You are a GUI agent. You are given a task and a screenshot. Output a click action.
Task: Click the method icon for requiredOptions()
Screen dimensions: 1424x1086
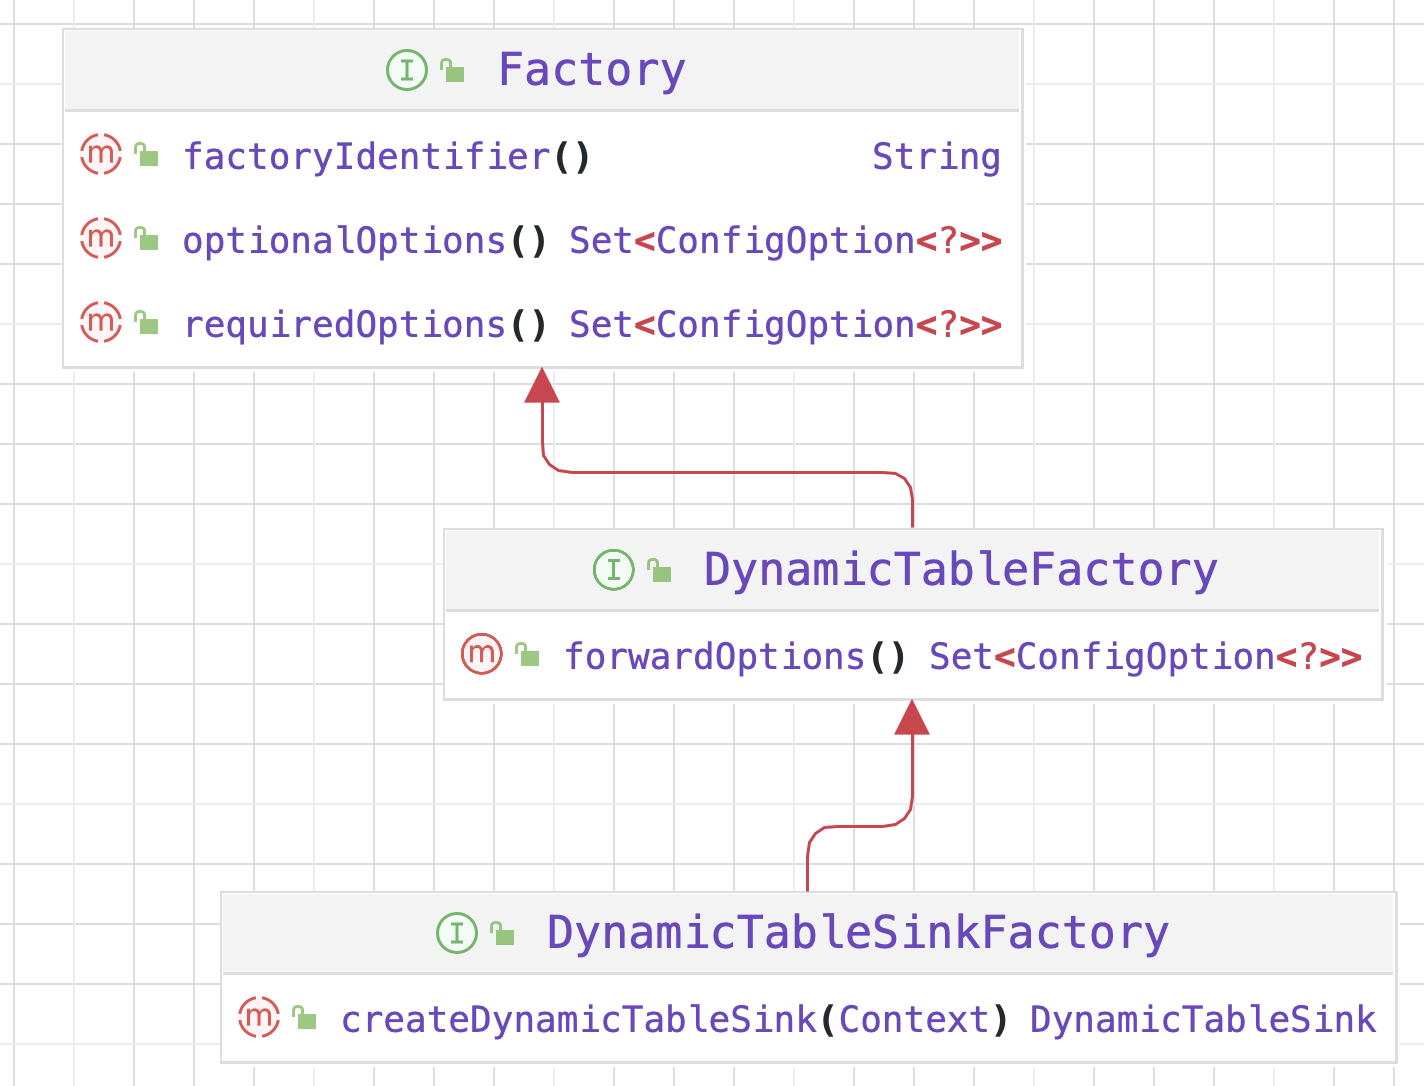pos(101,323)
